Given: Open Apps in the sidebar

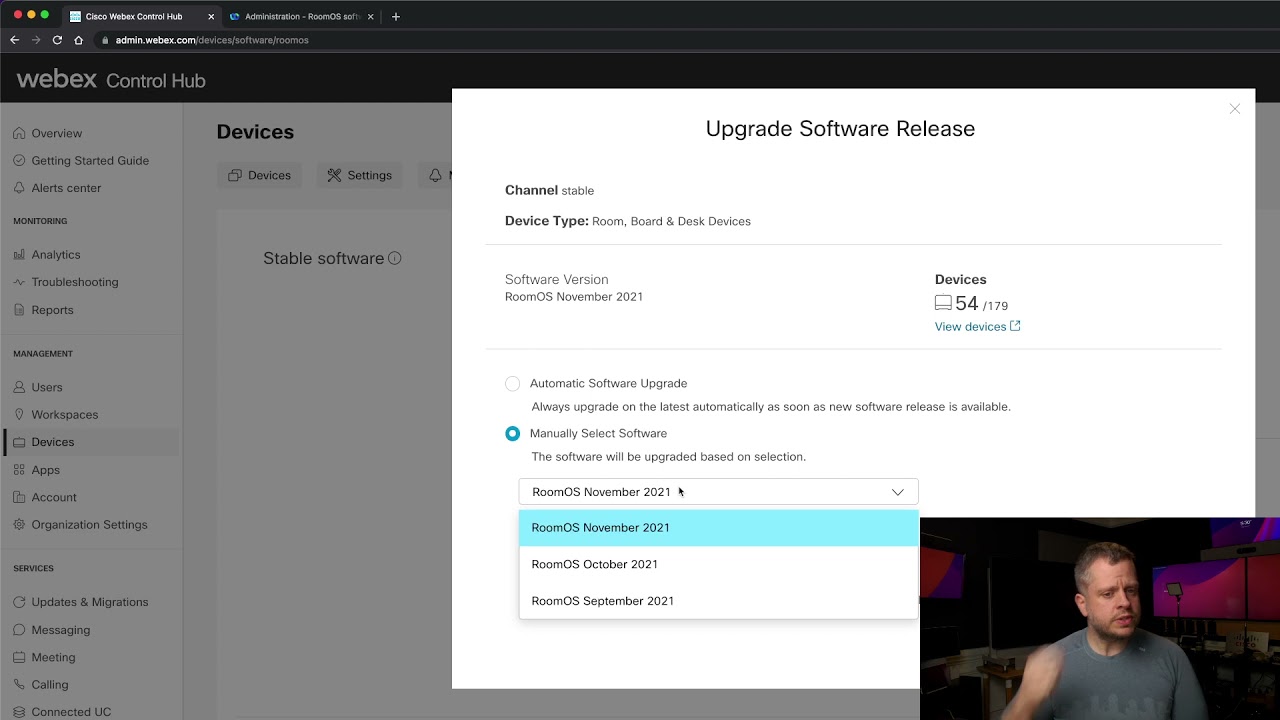Looking at the screenshot, I should pos(45,470).
